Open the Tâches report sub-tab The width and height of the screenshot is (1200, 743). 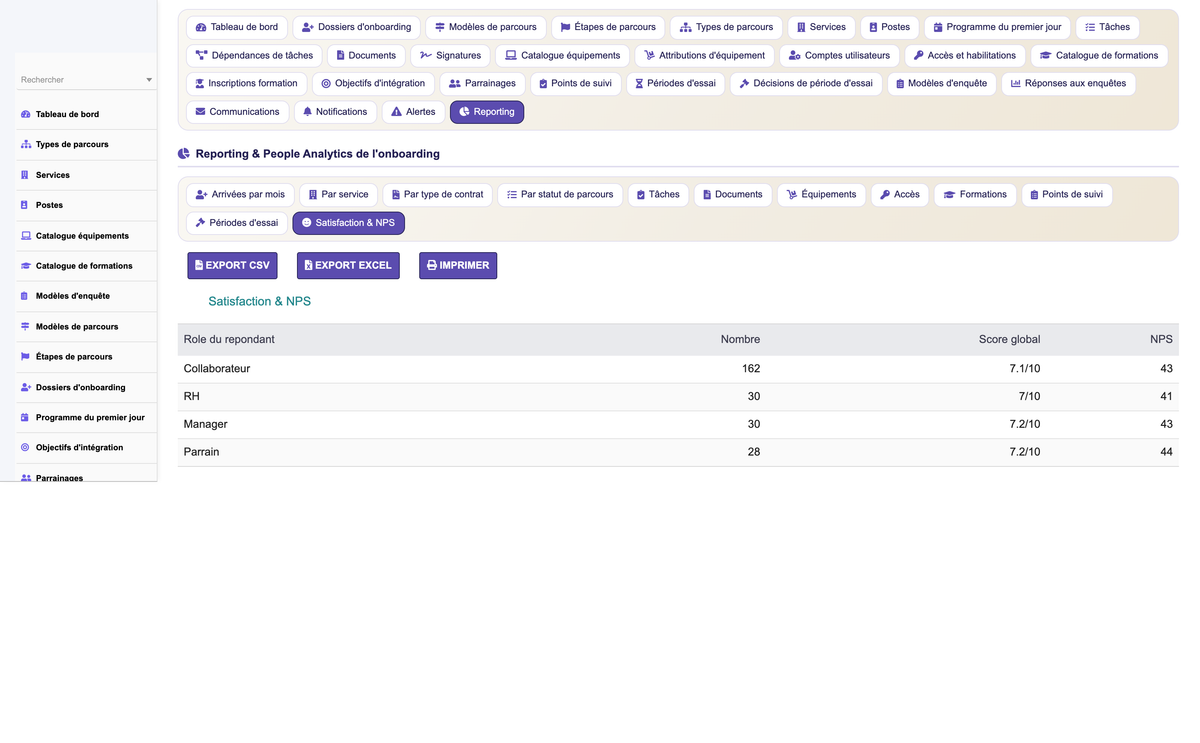(658, 194)
